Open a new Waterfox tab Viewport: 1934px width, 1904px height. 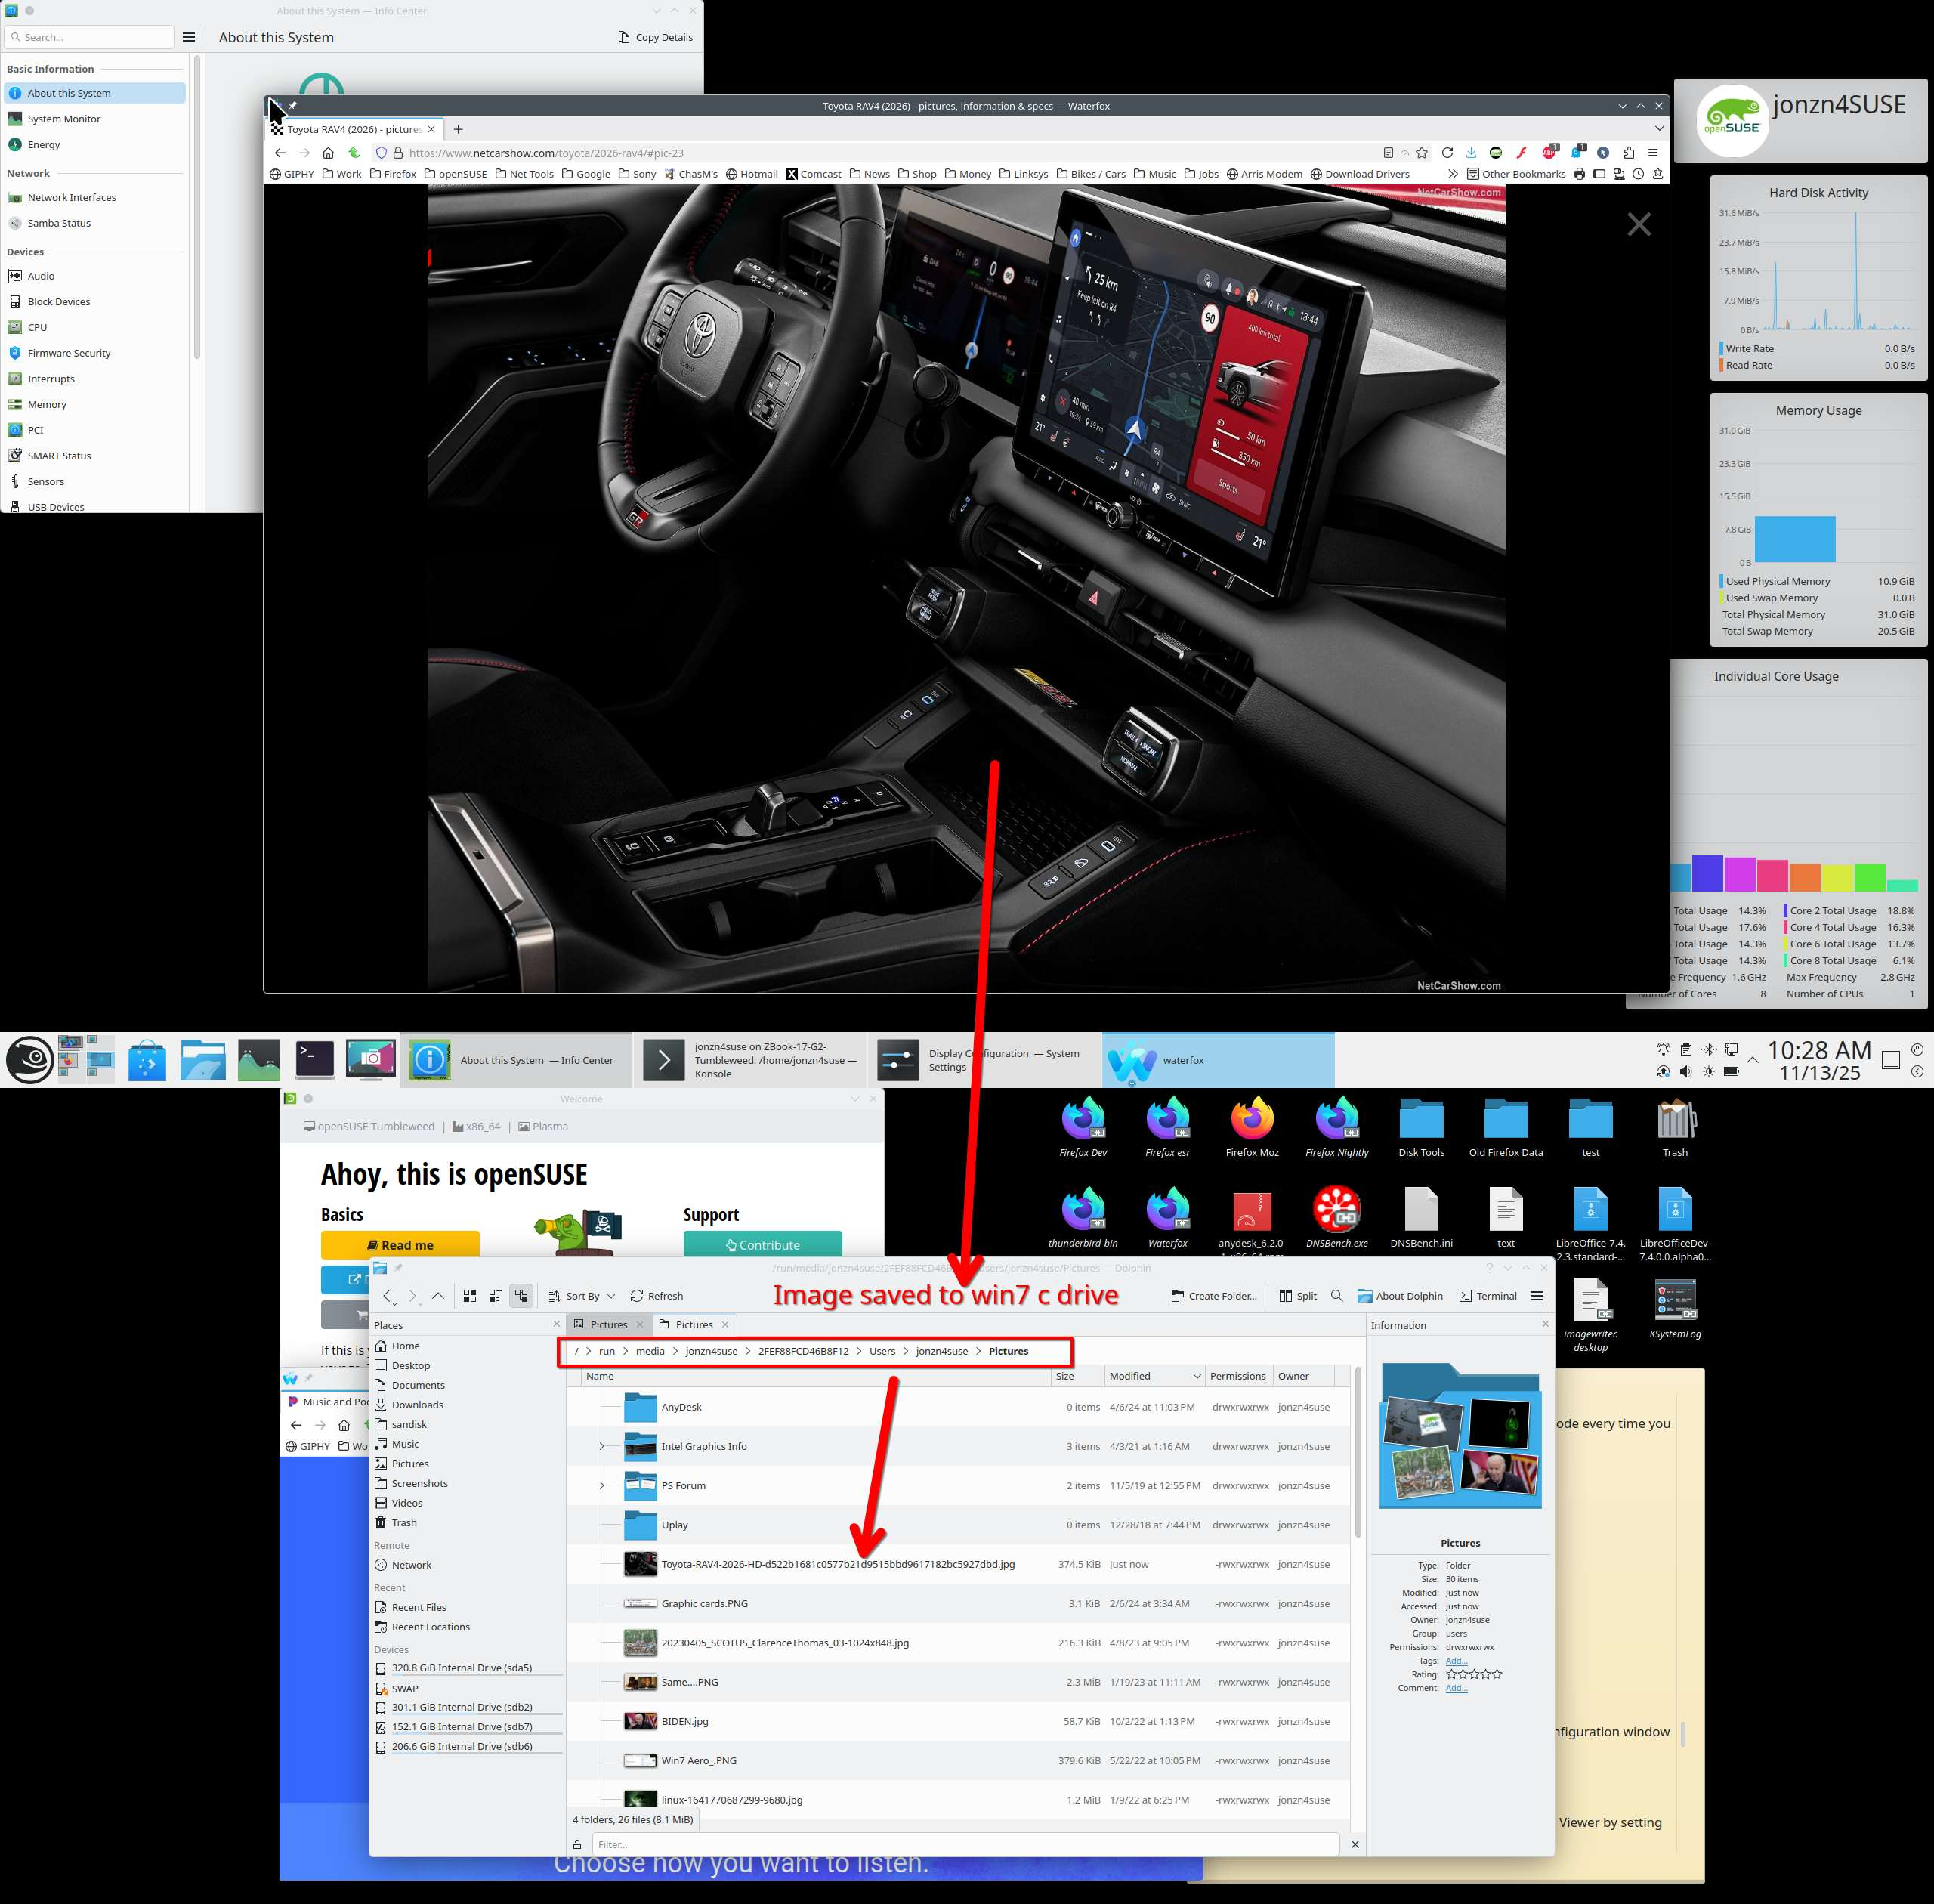458,129
